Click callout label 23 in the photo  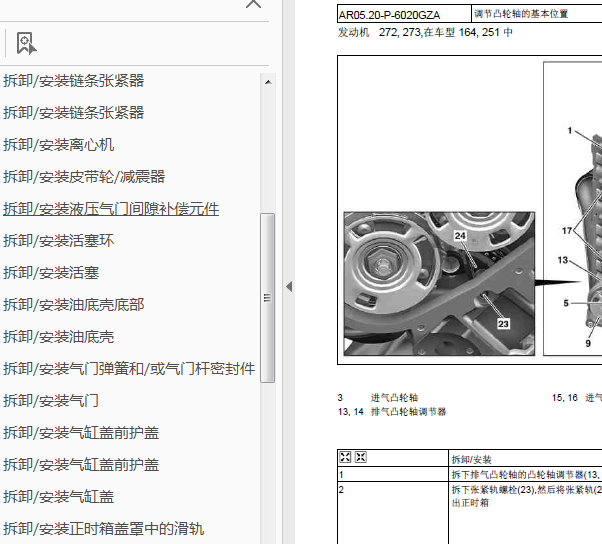[x=503, y=324]
